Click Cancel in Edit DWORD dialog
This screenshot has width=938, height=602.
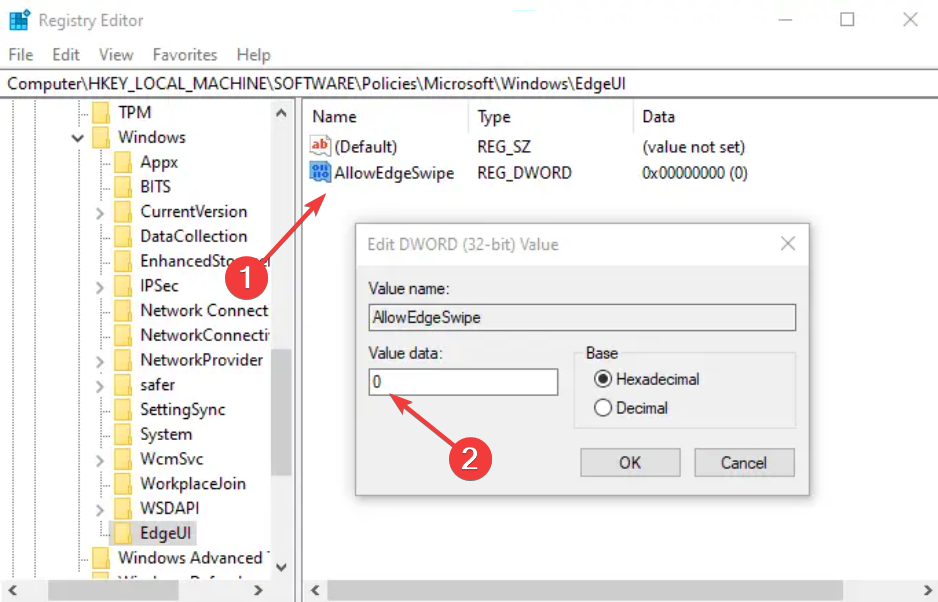pyautogui.click(x=744, y=463)
